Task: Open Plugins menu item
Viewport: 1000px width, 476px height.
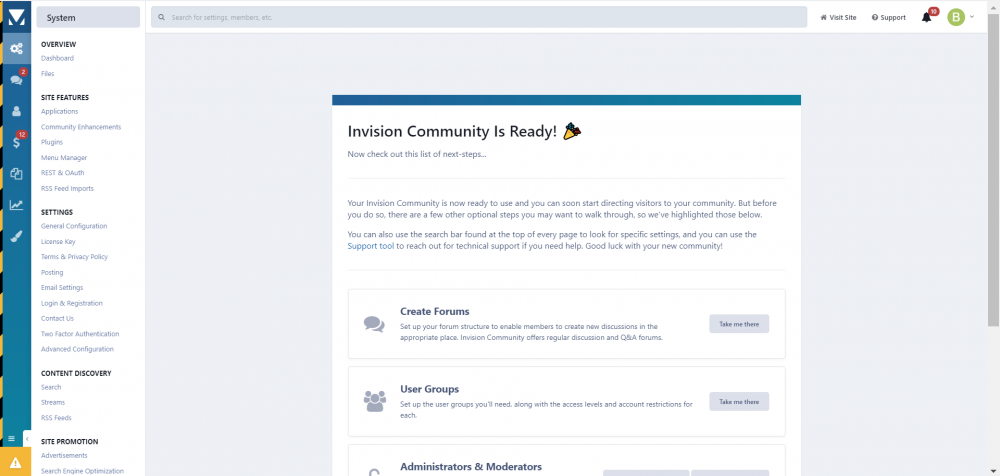Action: click(52, 142)
